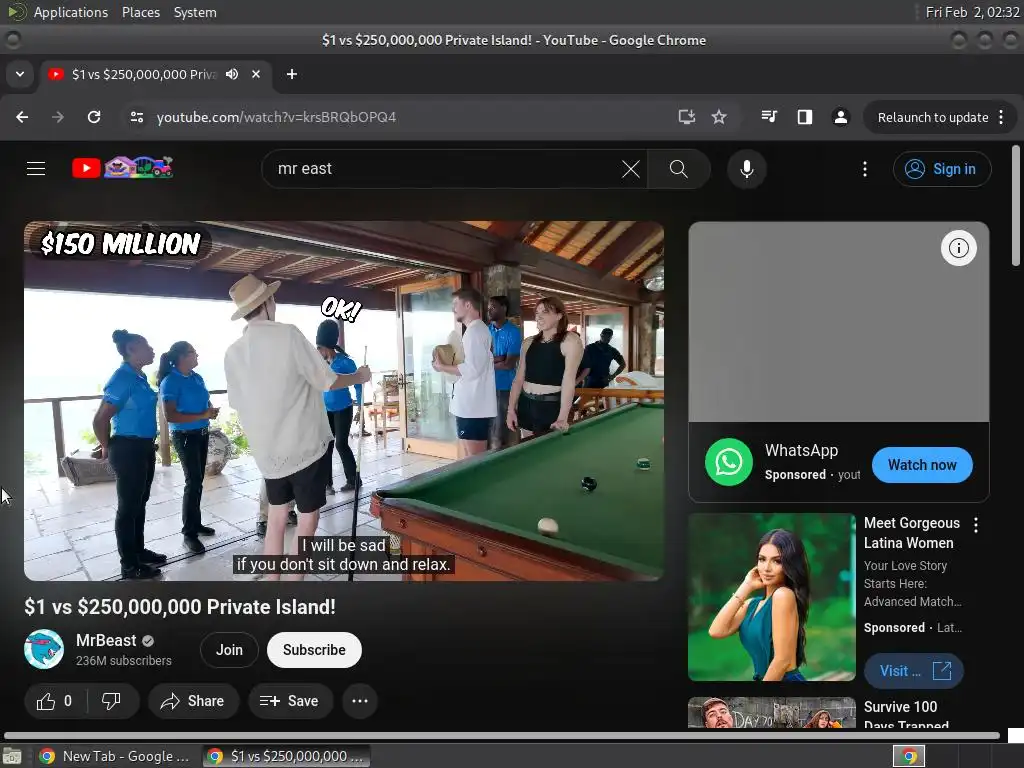Go back with browser back arrow

click(22, 117)
